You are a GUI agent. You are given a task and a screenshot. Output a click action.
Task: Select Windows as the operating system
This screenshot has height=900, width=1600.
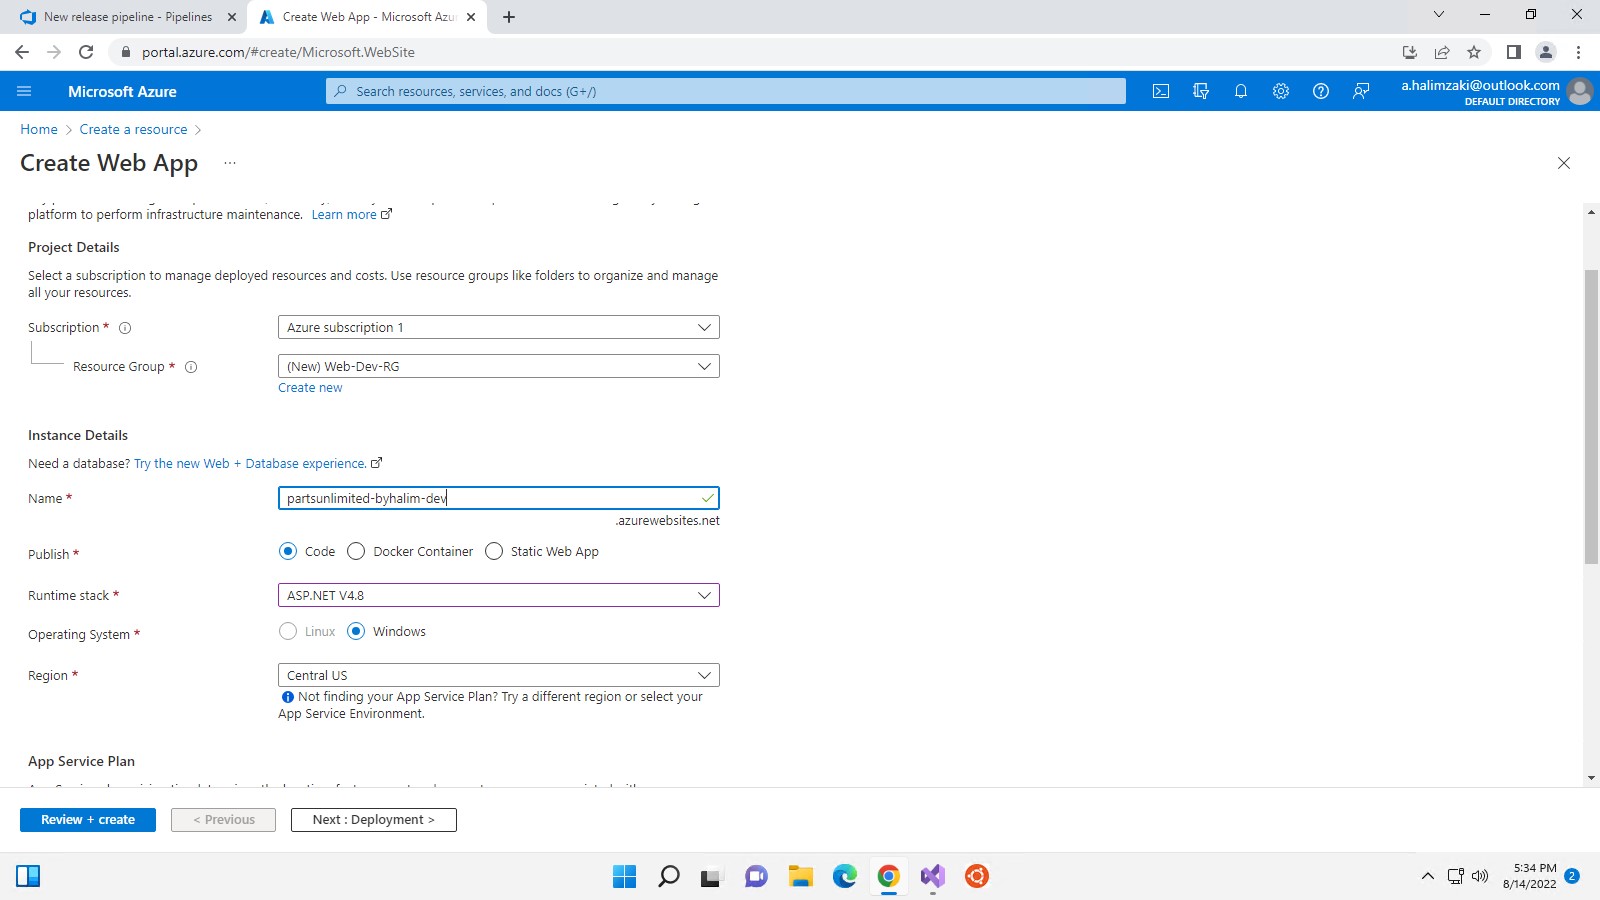click(x=356, y=632)
